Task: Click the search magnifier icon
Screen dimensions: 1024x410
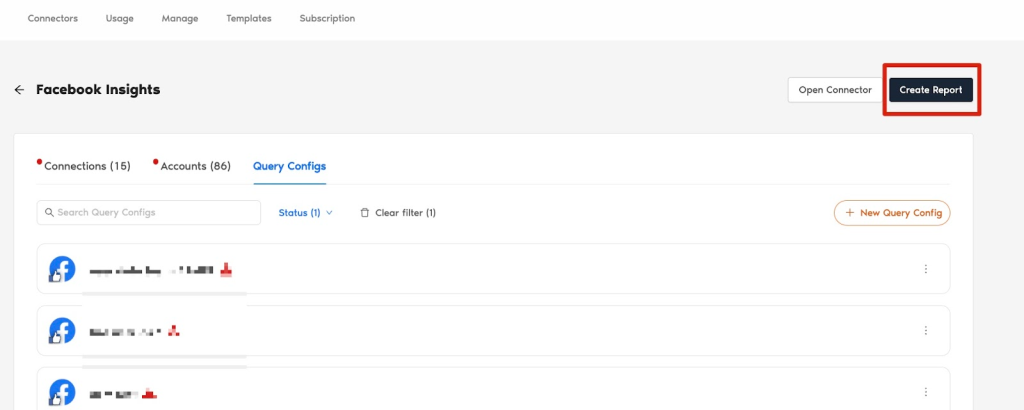Action: [49, 213]
